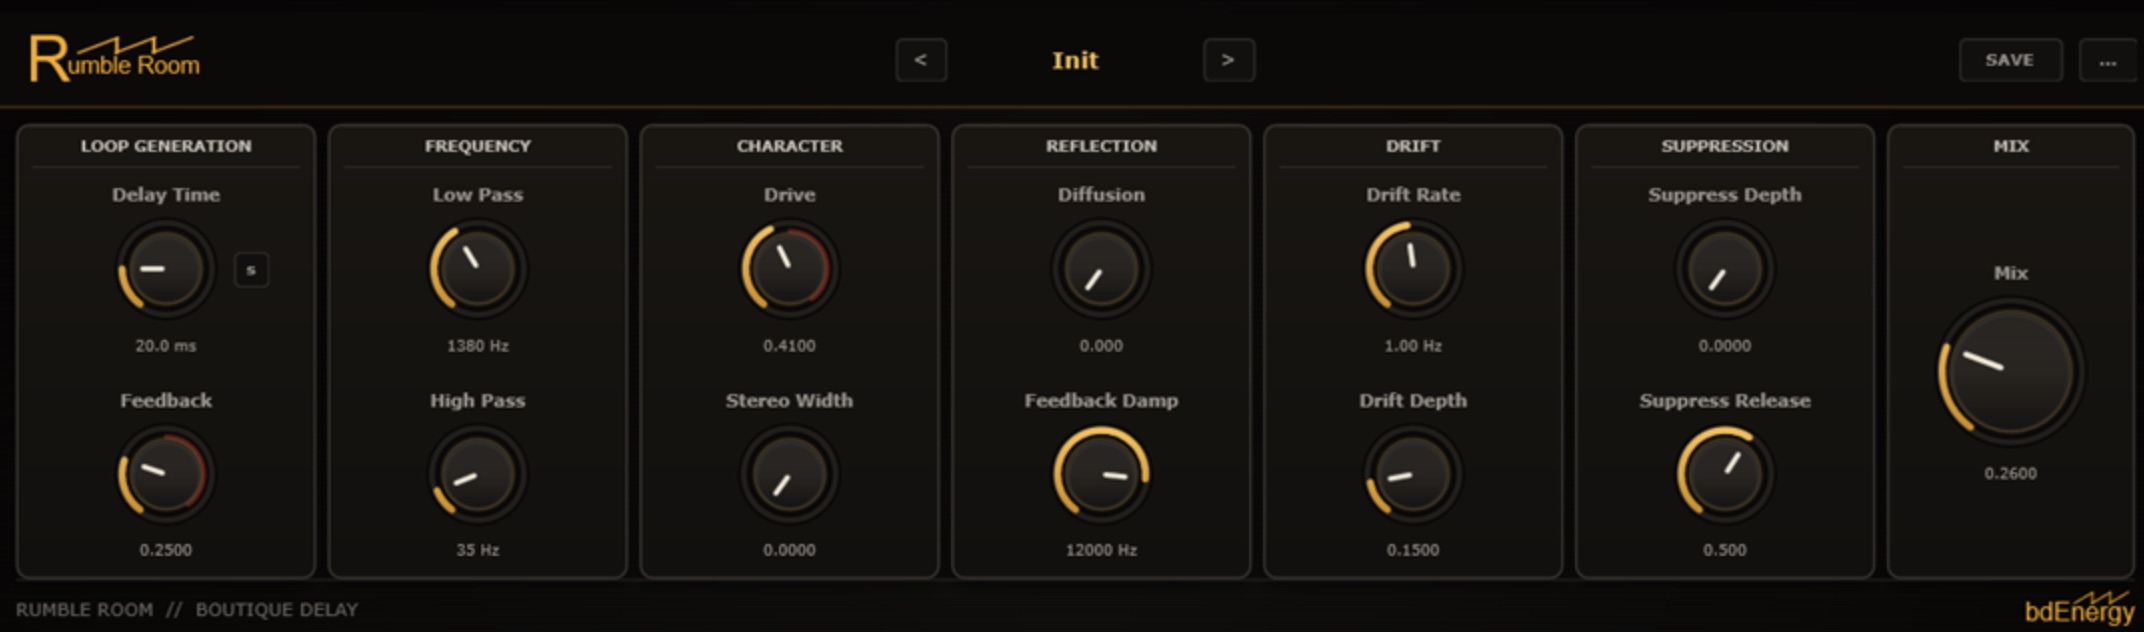
Task: Click the Feedback knob
Action: [166, 474]
